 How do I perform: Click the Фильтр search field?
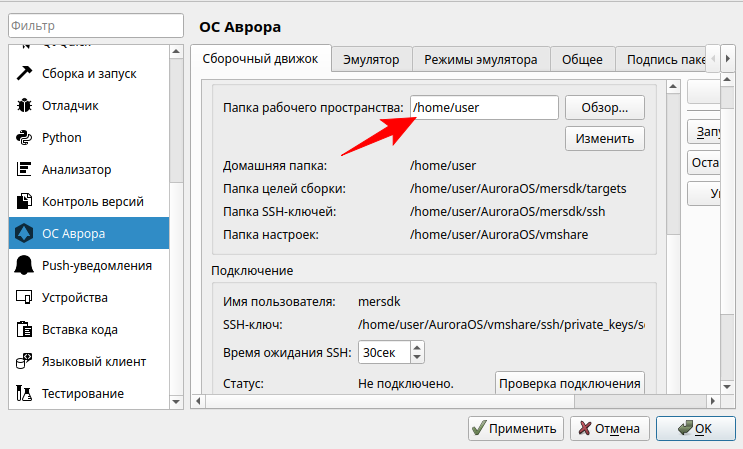(x=96, y=25)
